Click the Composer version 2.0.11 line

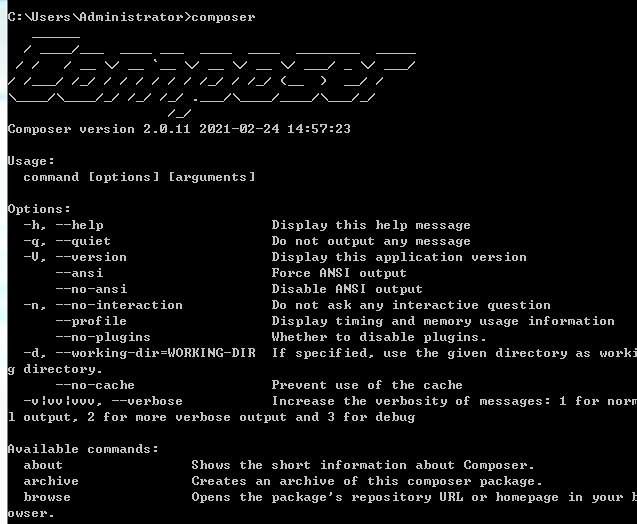tap(179, 129)
